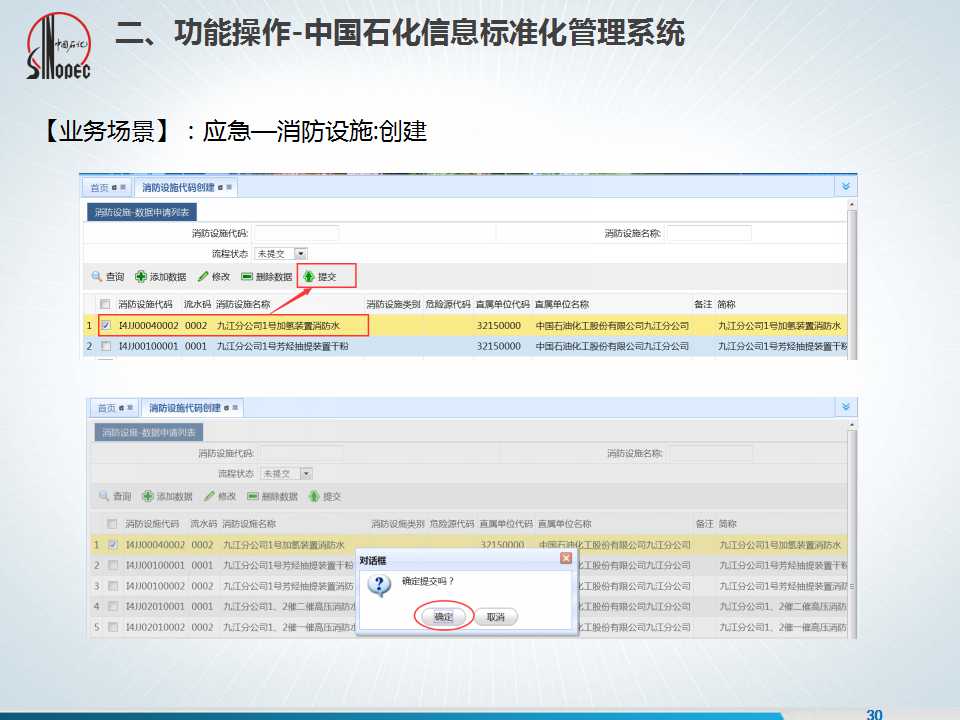Click the 消防设施代码 input field in upper screenshot

(296, 233)
